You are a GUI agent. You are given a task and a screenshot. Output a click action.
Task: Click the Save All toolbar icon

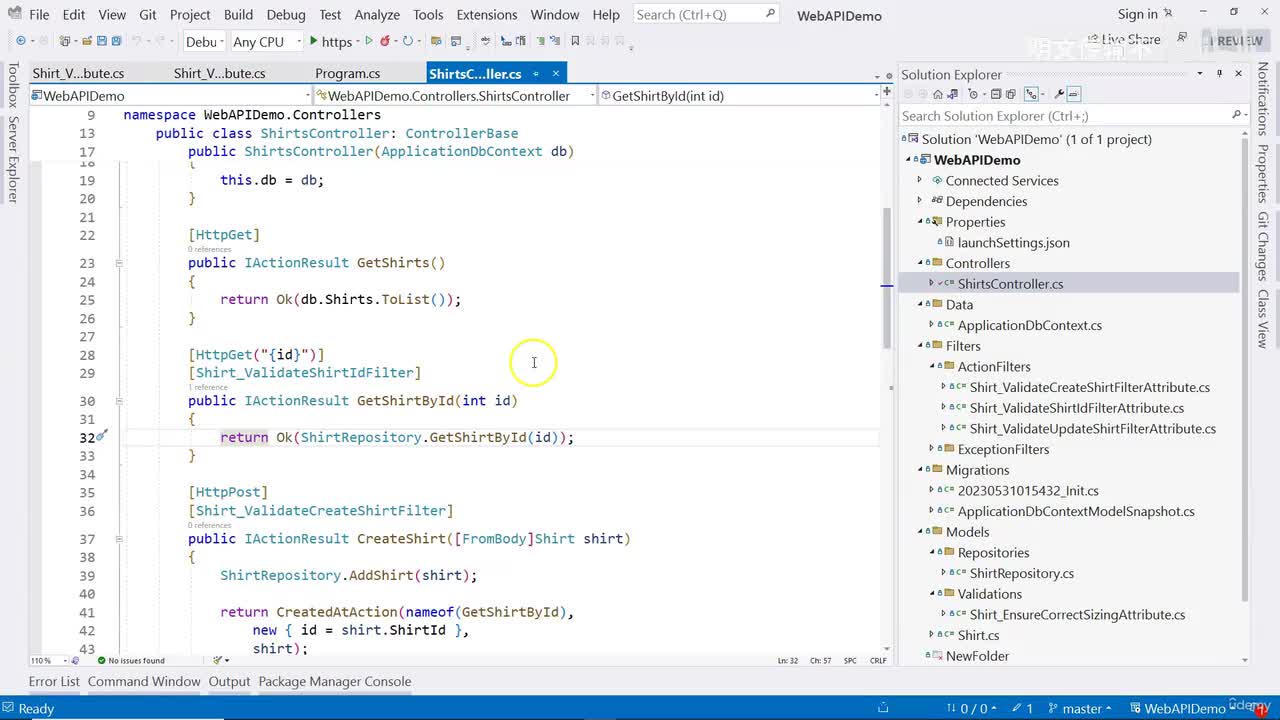(x=116, y=41)
